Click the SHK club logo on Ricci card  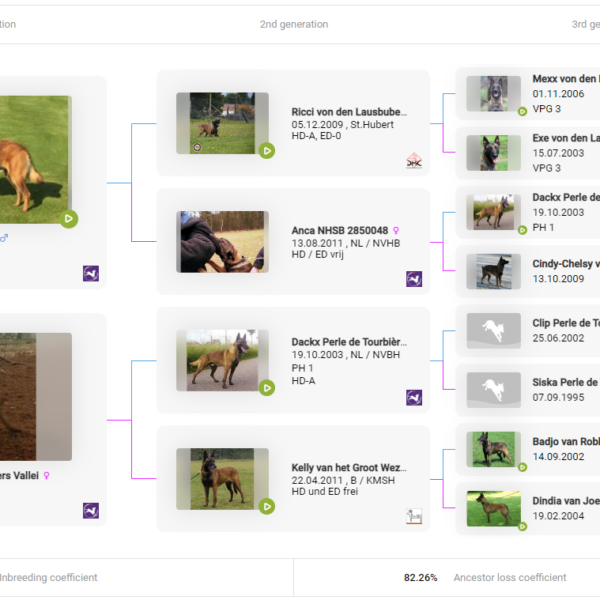point(414,160)
